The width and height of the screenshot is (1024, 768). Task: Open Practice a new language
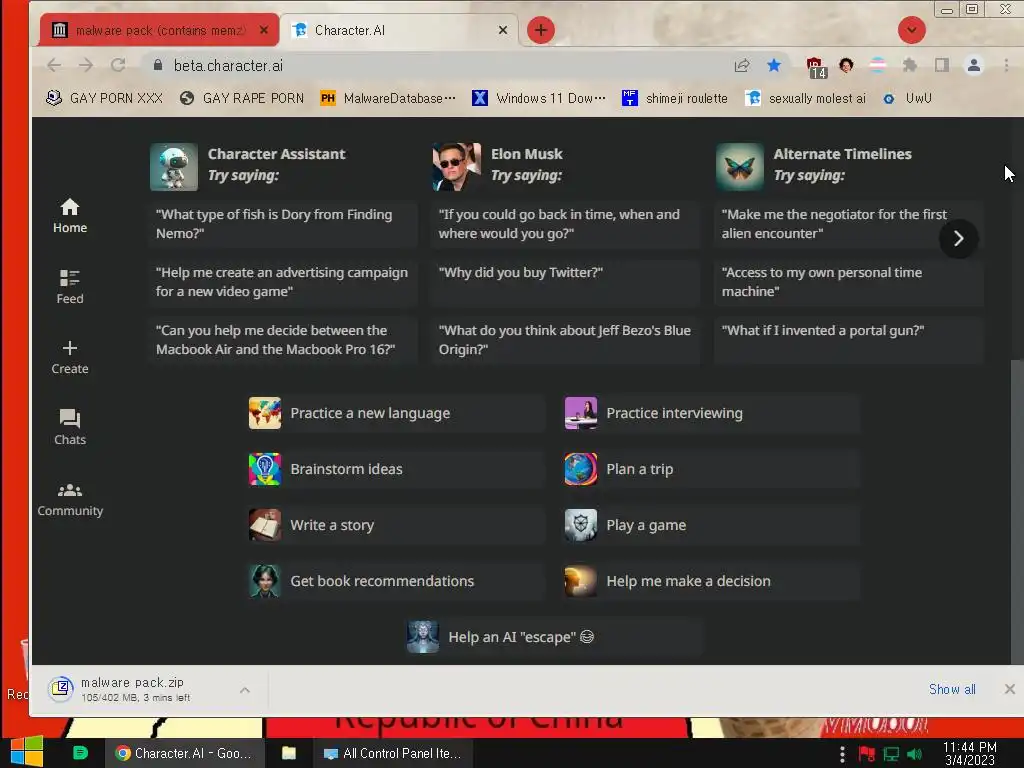pyautogui.click(x=396, y=413)
